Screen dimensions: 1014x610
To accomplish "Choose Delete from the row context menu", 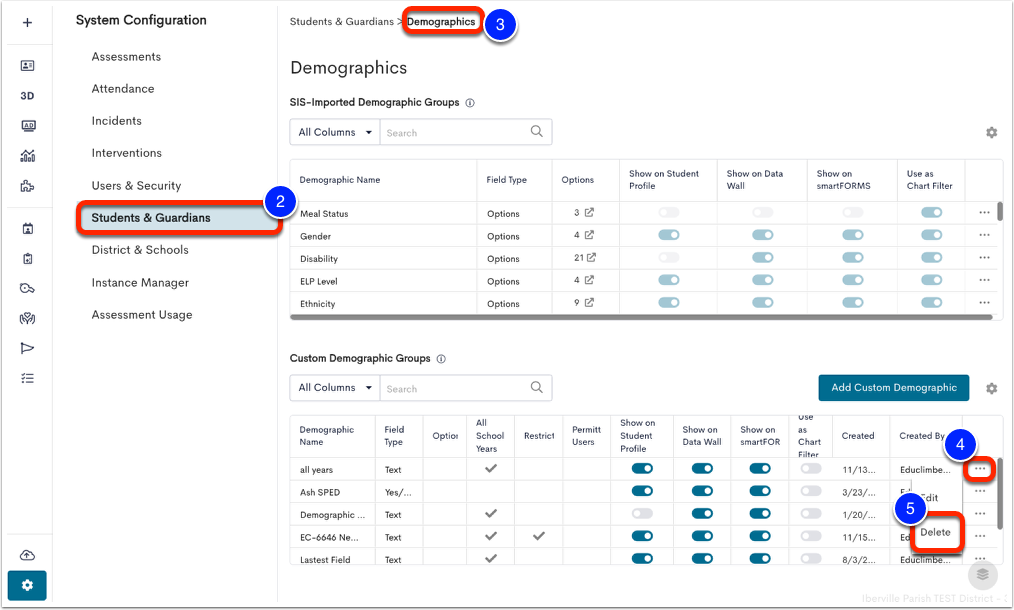I will tap(935, 532).
